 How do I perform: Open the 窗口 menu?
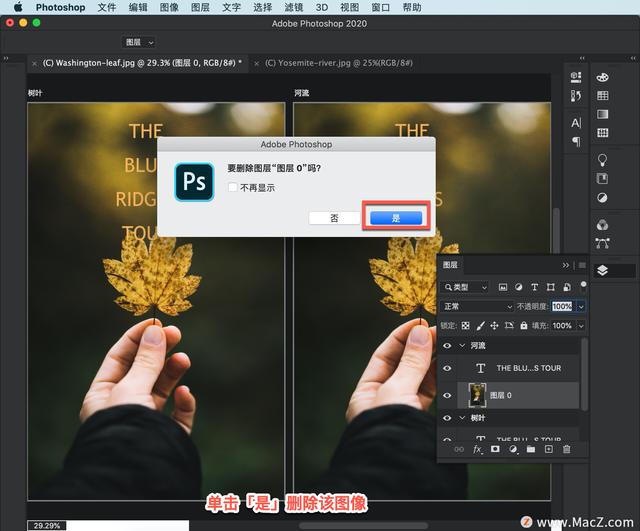tap(380, 7)
